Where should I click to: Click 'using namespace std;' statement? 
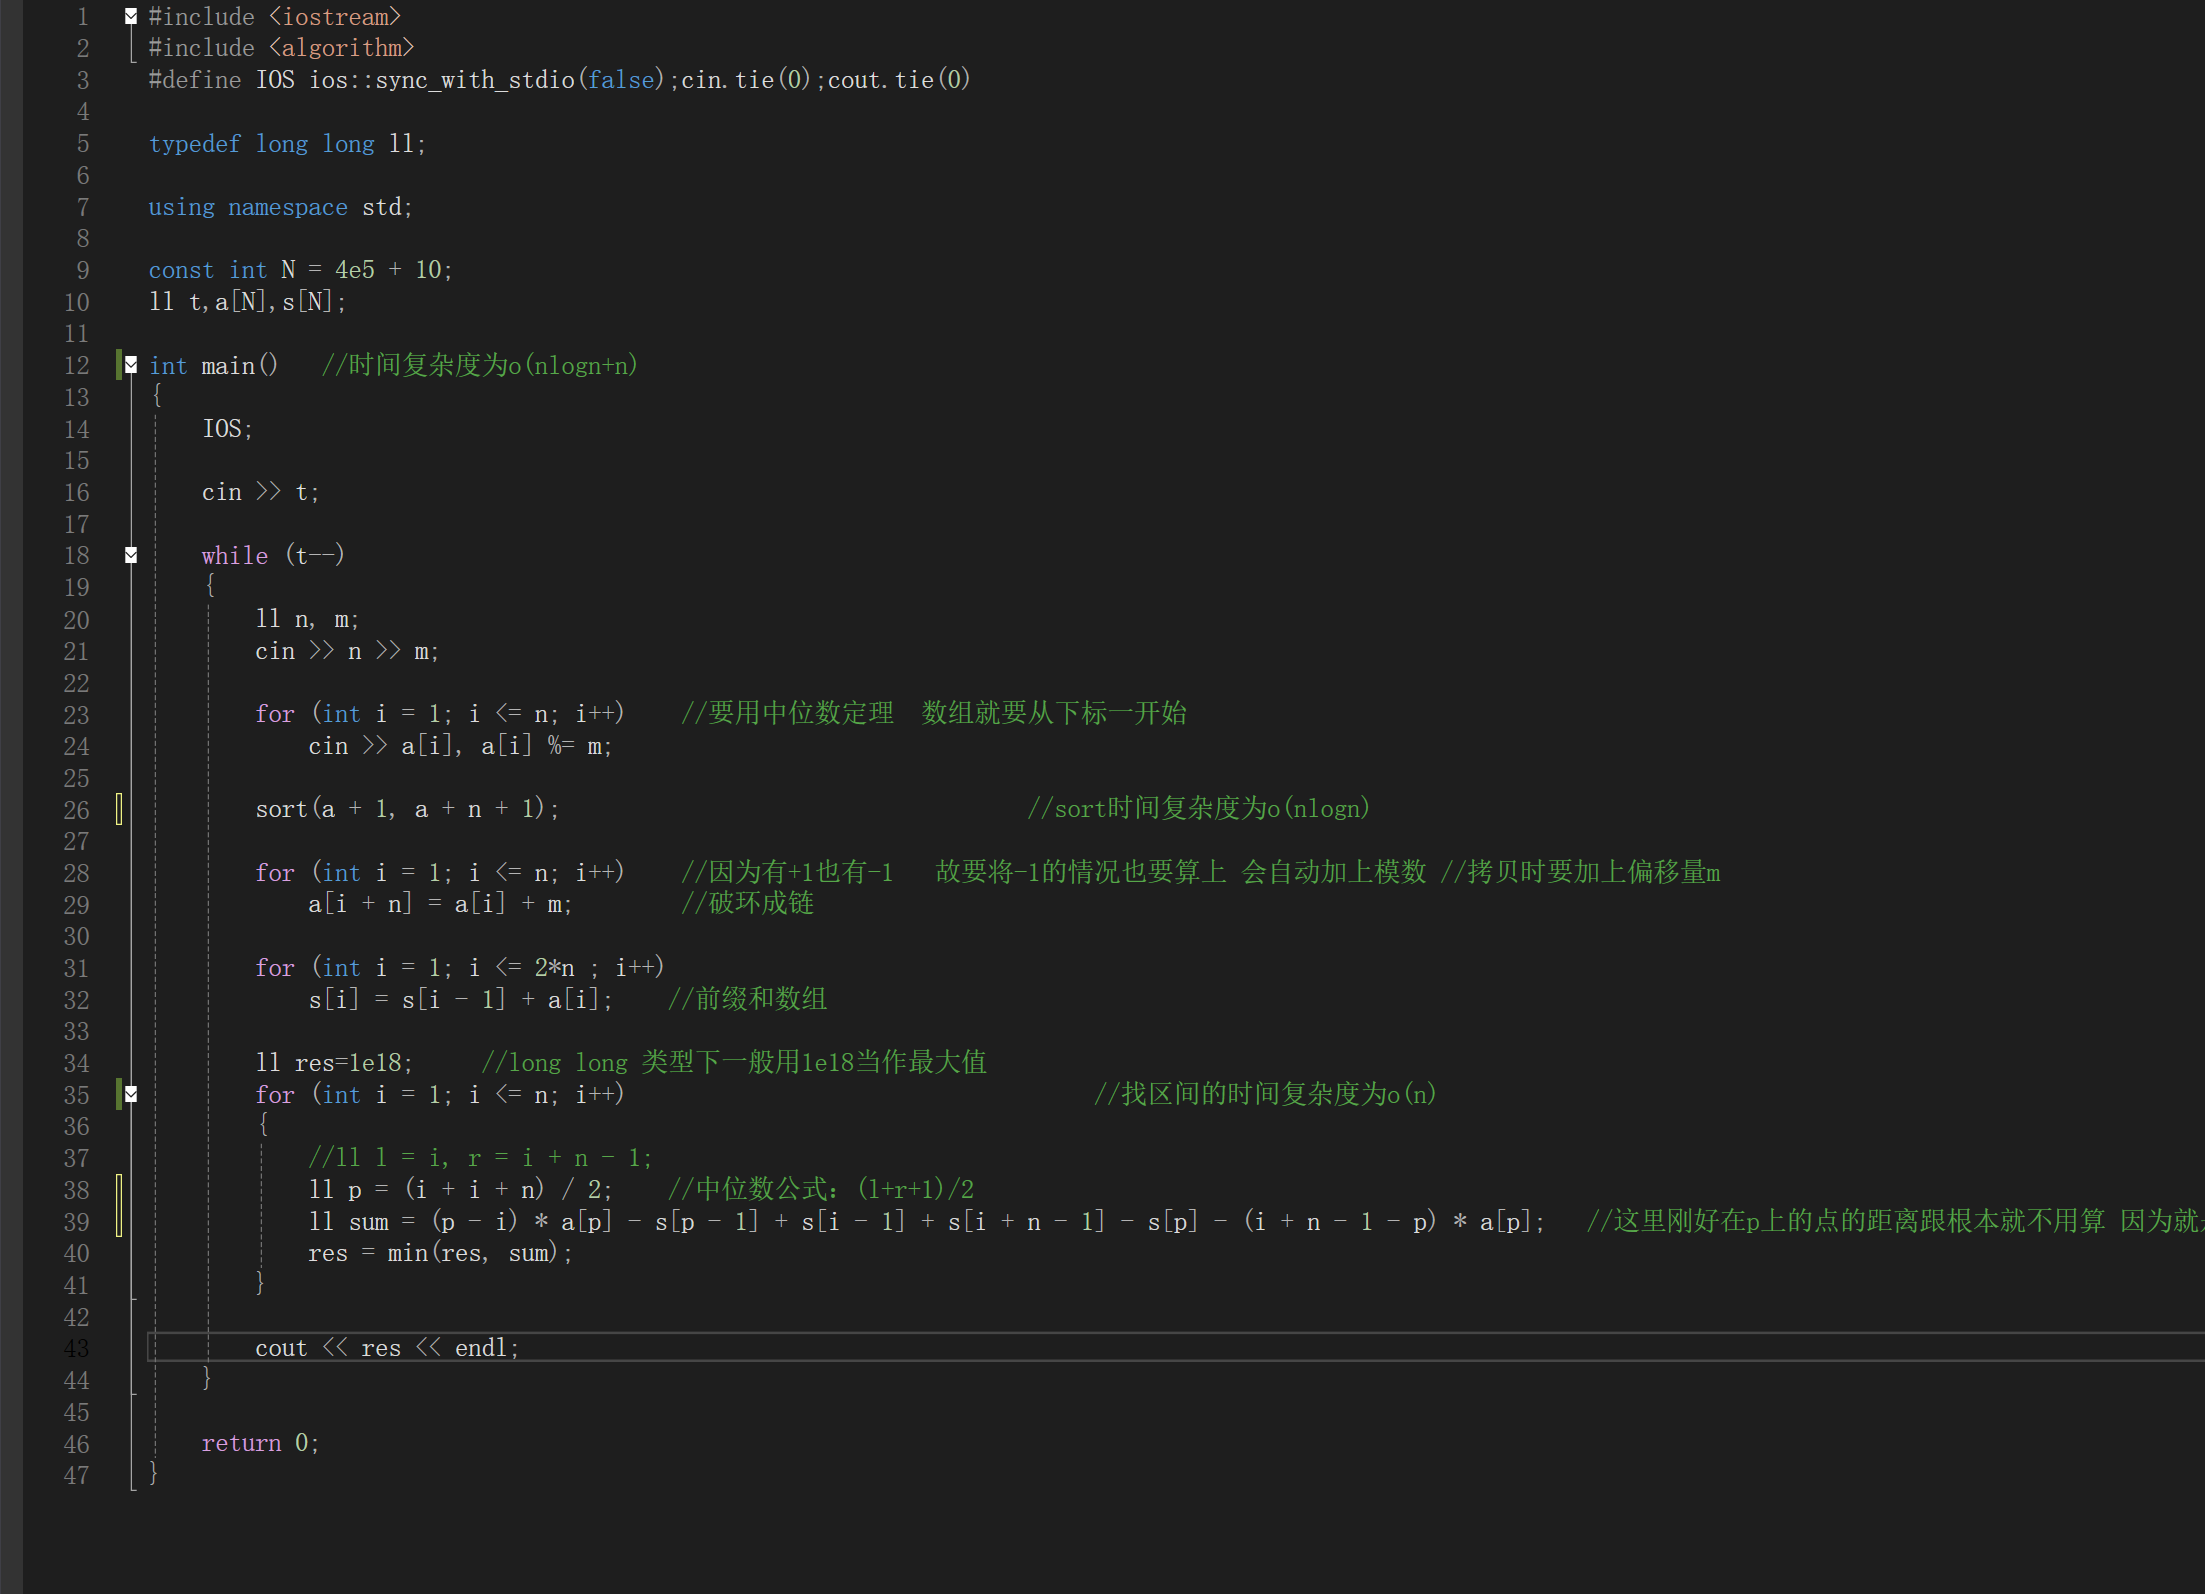pyautogui.click(x=280, y=207)
